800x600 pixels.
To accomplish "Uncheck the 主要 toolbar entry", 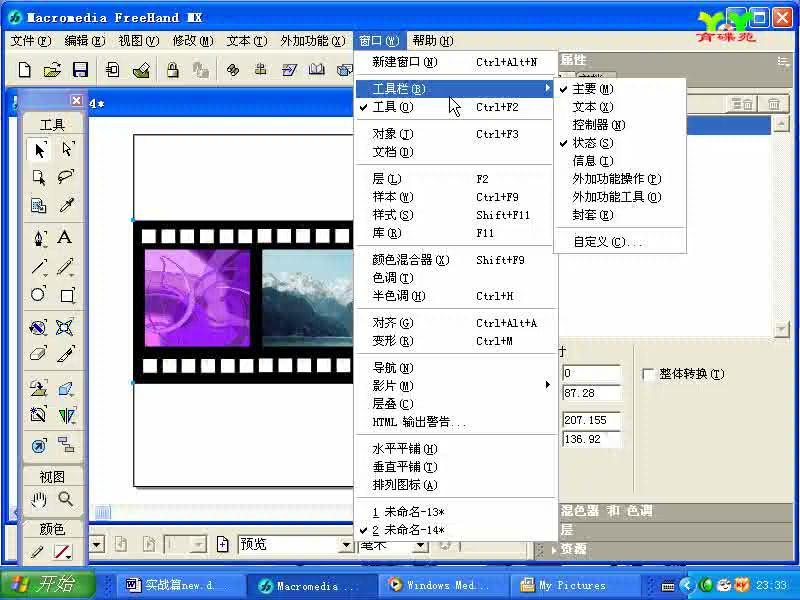I will [620, 89].
